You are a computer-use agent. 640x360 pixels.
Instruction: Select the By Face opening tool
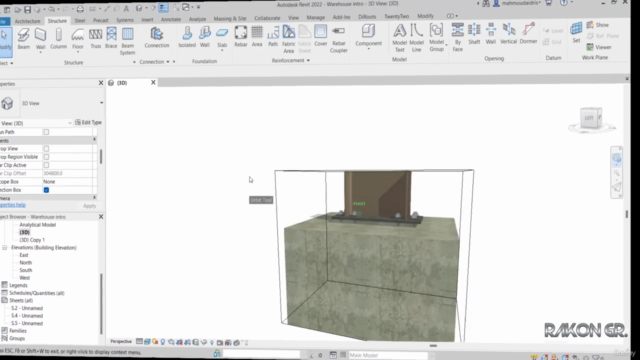[458, 38]
